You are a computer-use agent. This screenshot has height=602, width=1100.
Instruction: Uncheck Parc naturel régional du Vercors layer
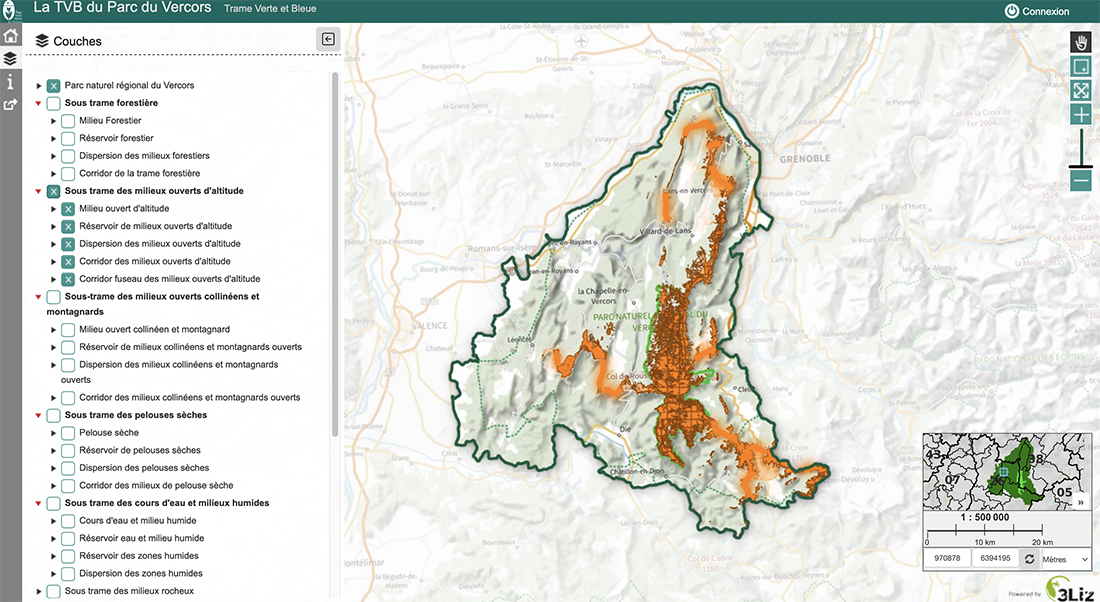click(x=52, y=85)
